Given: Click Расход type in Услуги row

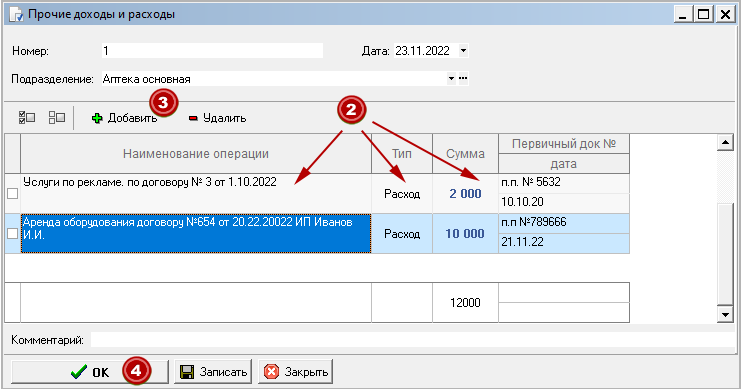Looking at the screenshot, I should pos(402,194).
